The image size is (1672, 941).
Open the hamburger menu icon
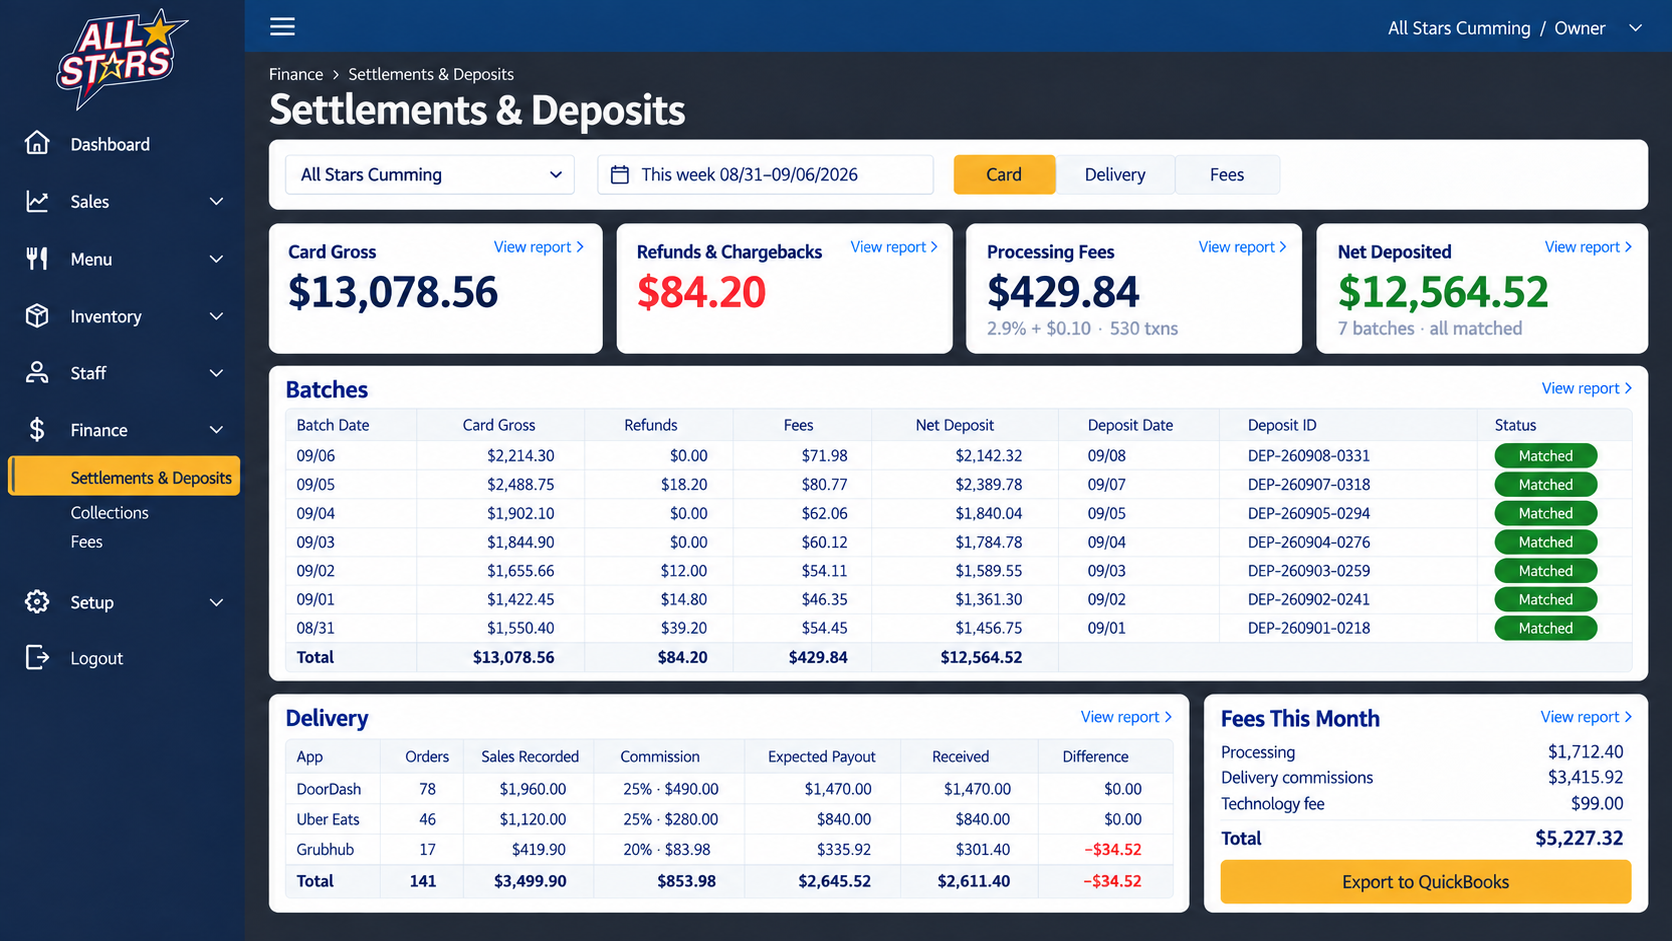coord(282,27)
